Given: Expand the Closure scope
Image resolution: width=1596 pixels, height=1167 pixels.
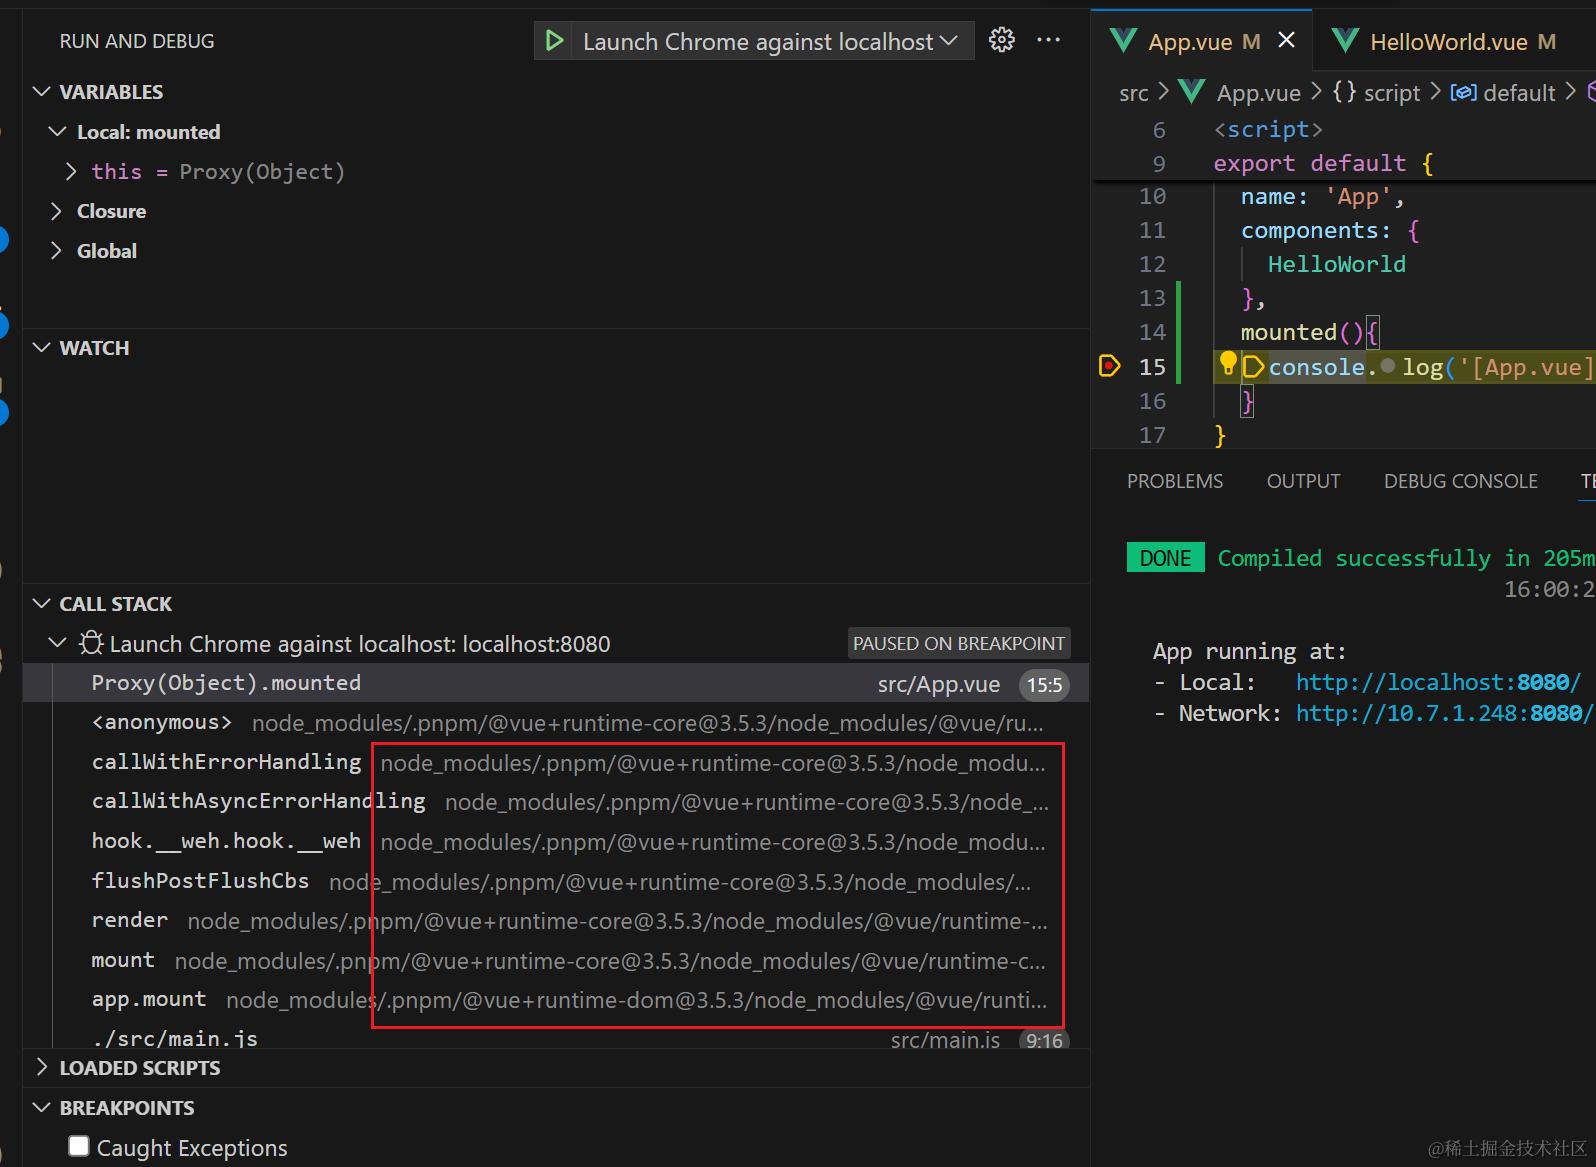Looking at the screenshot, I should click(x=56, y=211).
